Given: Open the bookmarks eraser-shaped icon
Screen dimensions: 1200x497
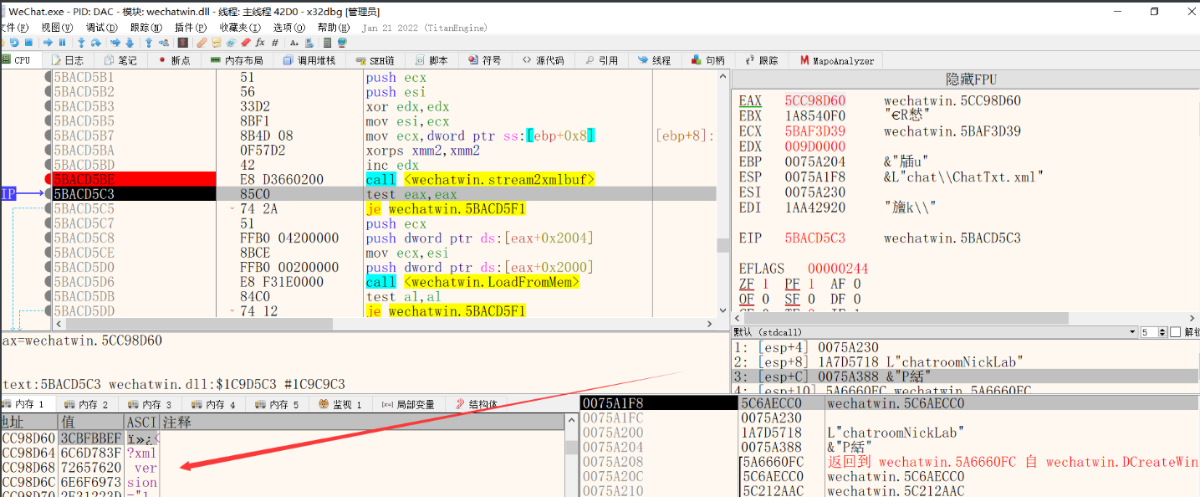Looking at the screenshot, I should (x=245, y=43).
